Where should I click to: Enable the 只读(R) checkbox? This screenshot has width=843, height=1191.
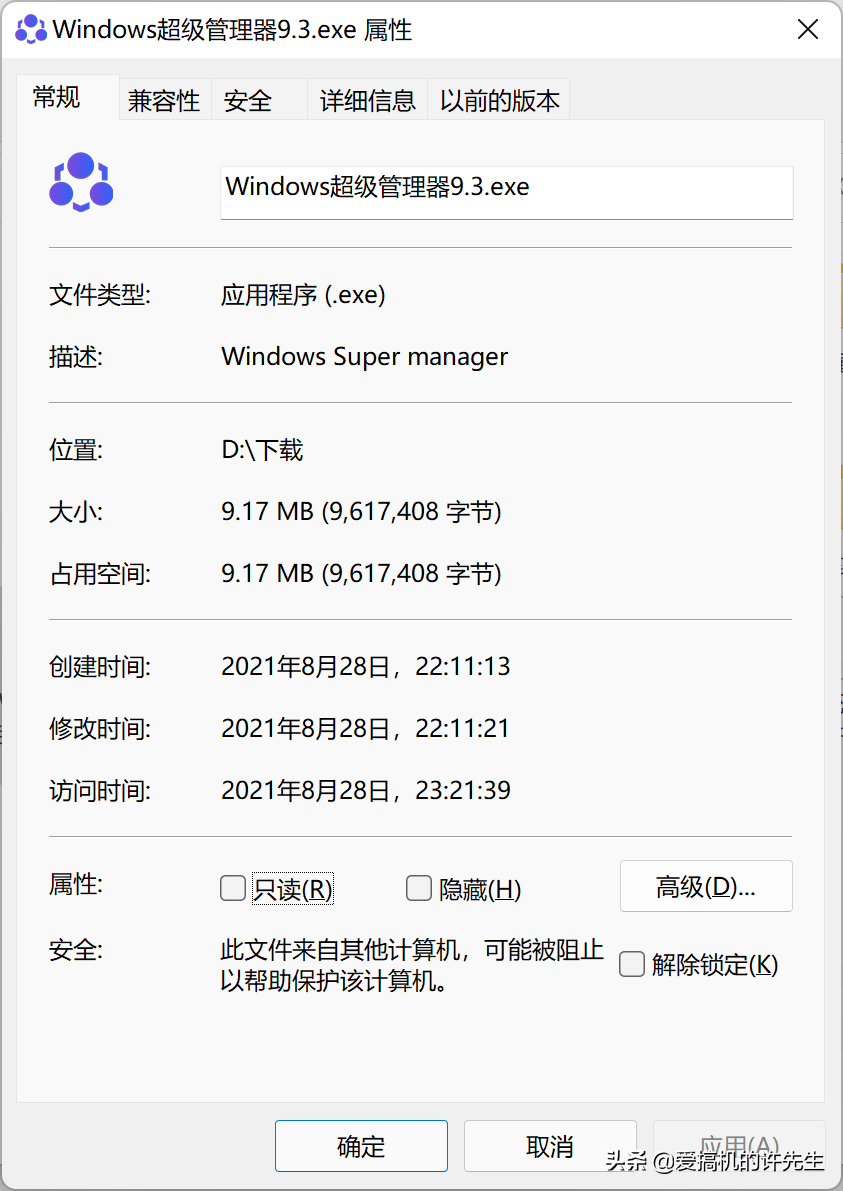point(233,888)
